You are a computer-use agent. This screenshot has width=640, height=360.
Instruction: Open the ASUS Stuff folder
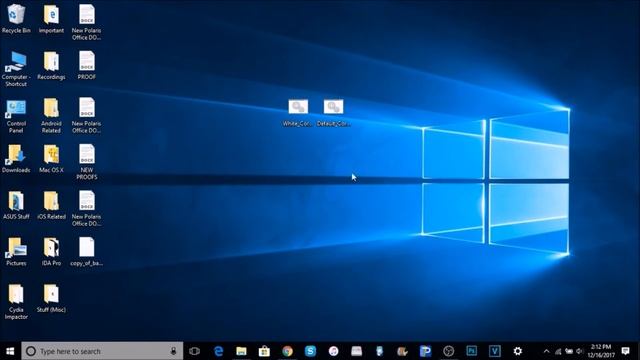tap(16, 205)
